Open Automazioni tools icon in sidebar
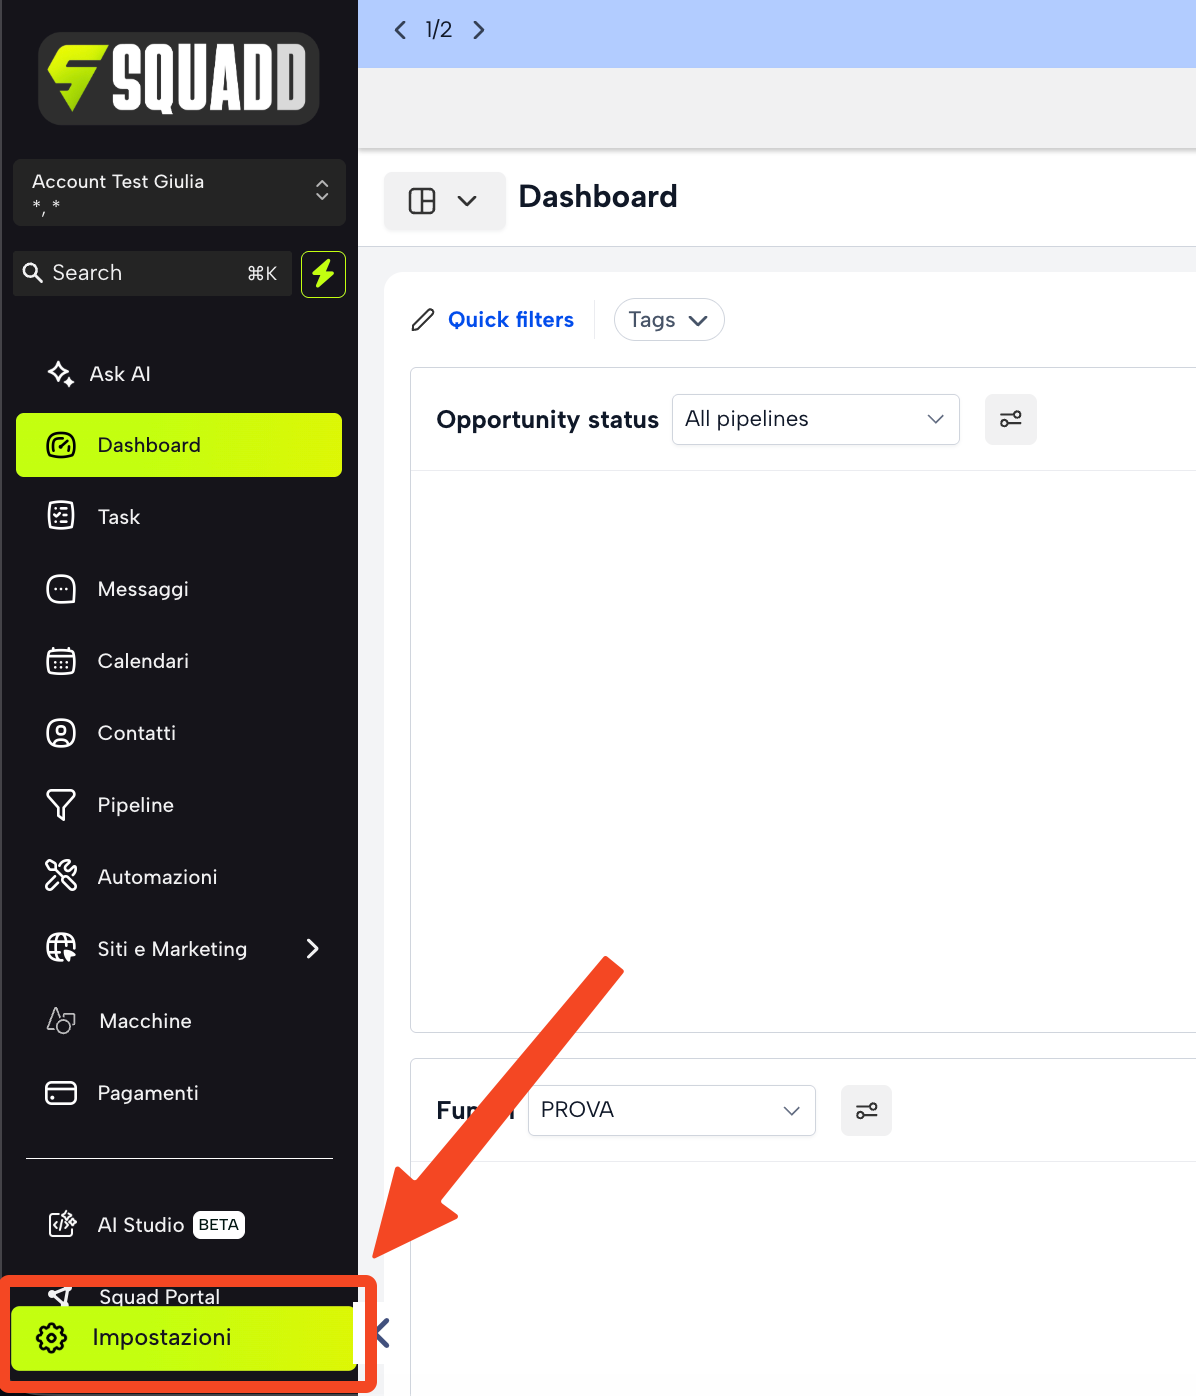 coord(61,876)
